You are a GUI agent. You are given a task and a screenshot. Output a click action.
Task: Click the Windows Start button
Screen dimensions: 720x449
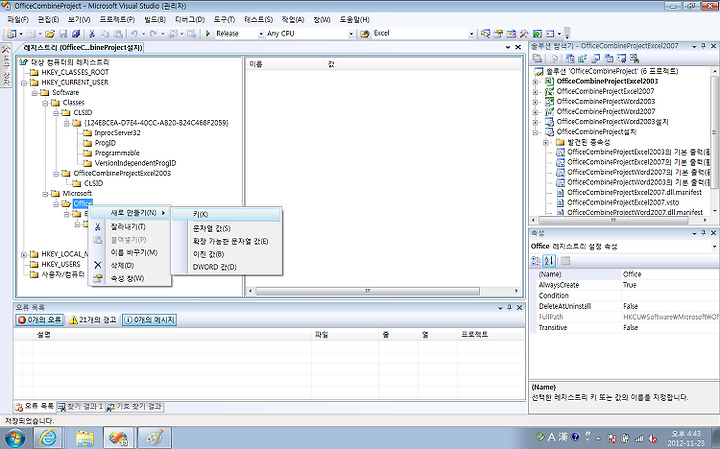click(14, 438)
